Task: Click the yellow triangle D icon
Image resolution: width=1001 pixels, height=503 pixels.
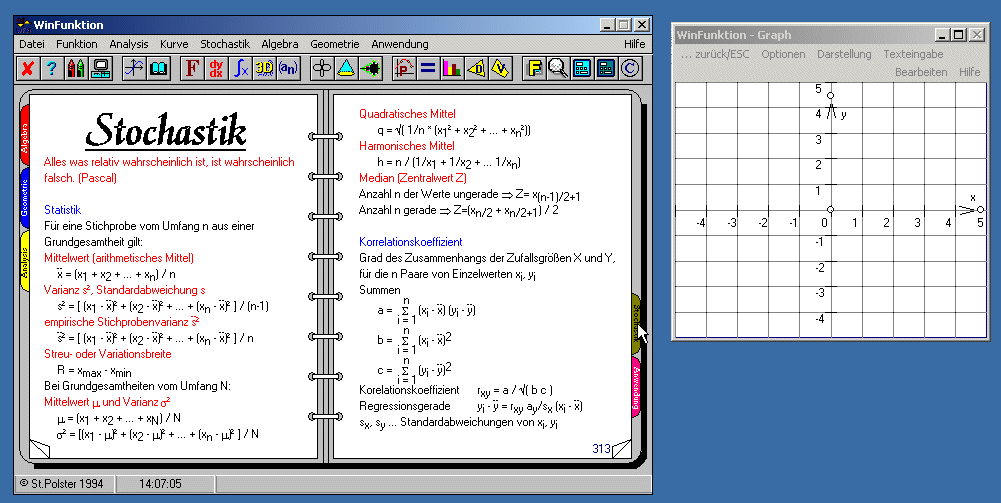Action: 477,68
